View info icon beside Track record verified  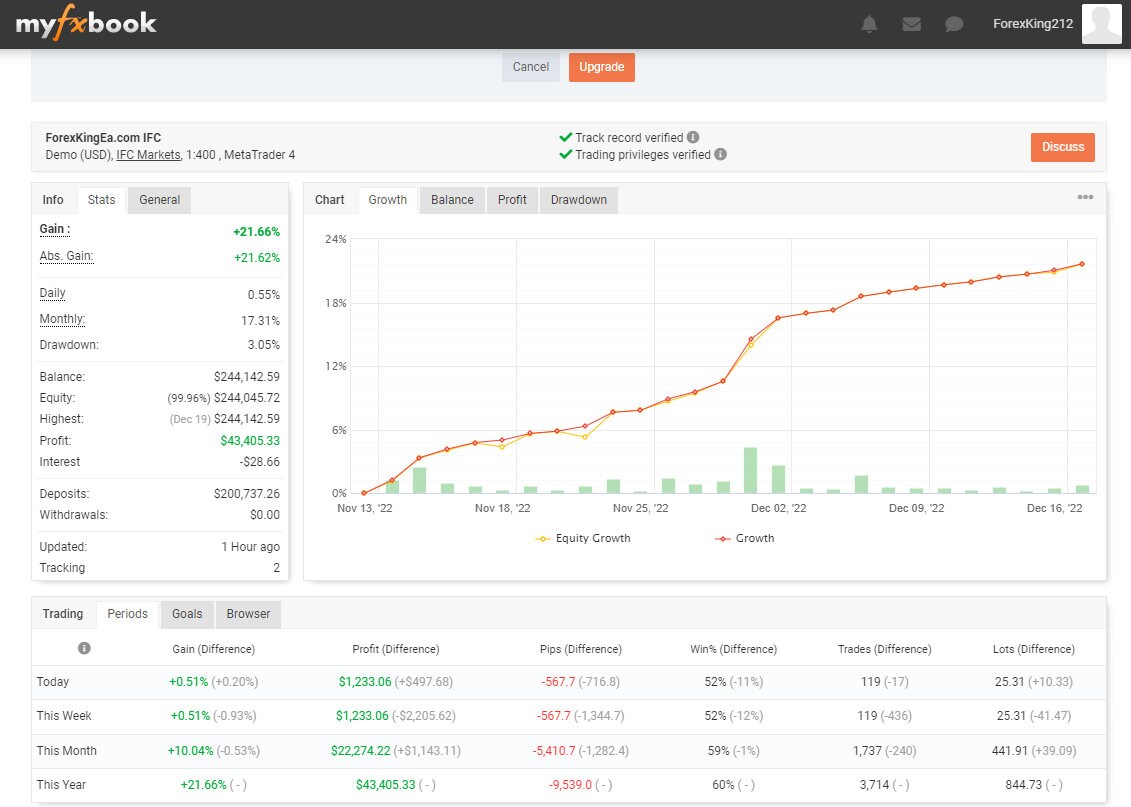[691, 138]
